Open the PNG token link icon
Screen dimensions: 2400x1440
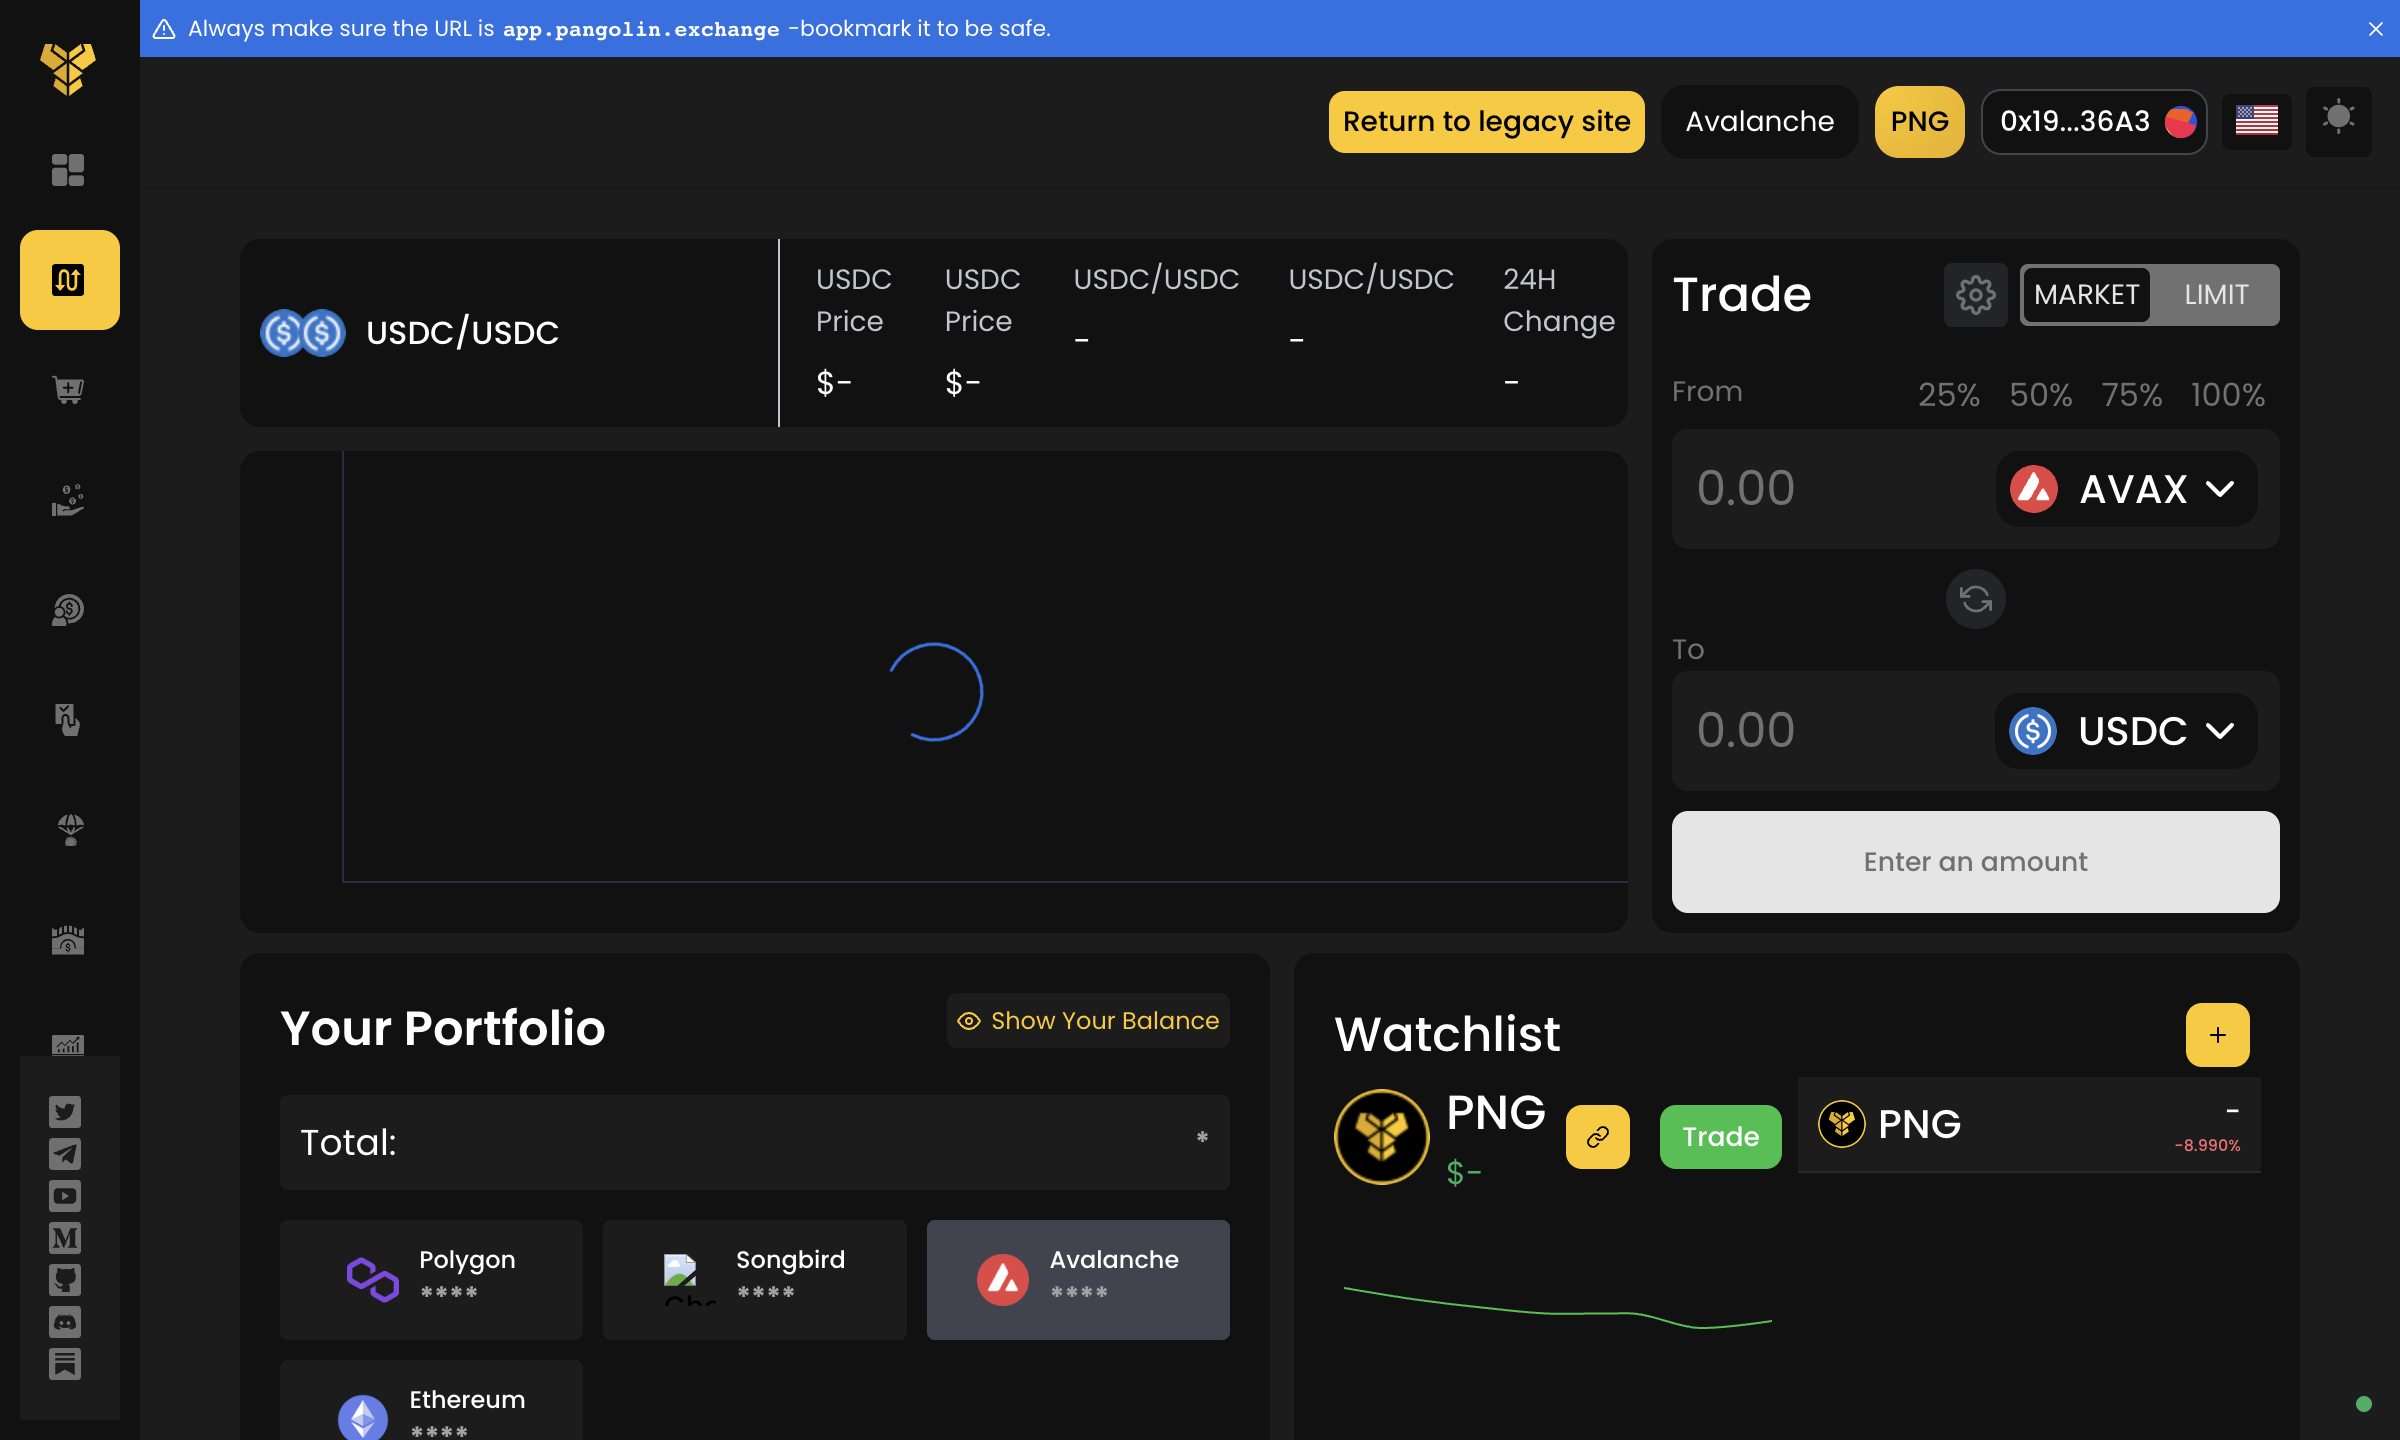pos(1598,1137)
